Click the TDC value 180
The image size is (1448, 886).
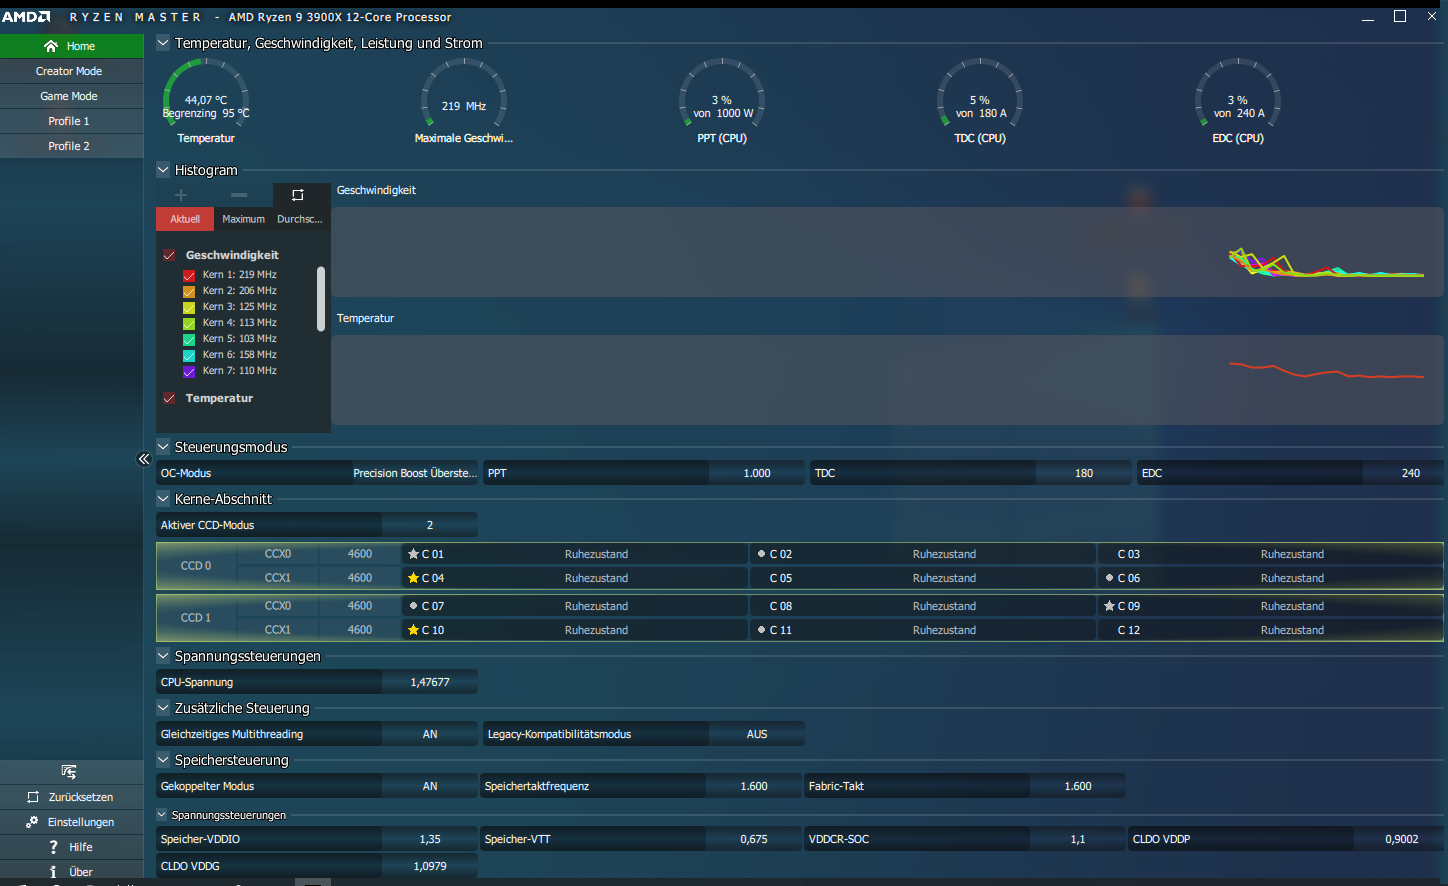pos(1084,473)
